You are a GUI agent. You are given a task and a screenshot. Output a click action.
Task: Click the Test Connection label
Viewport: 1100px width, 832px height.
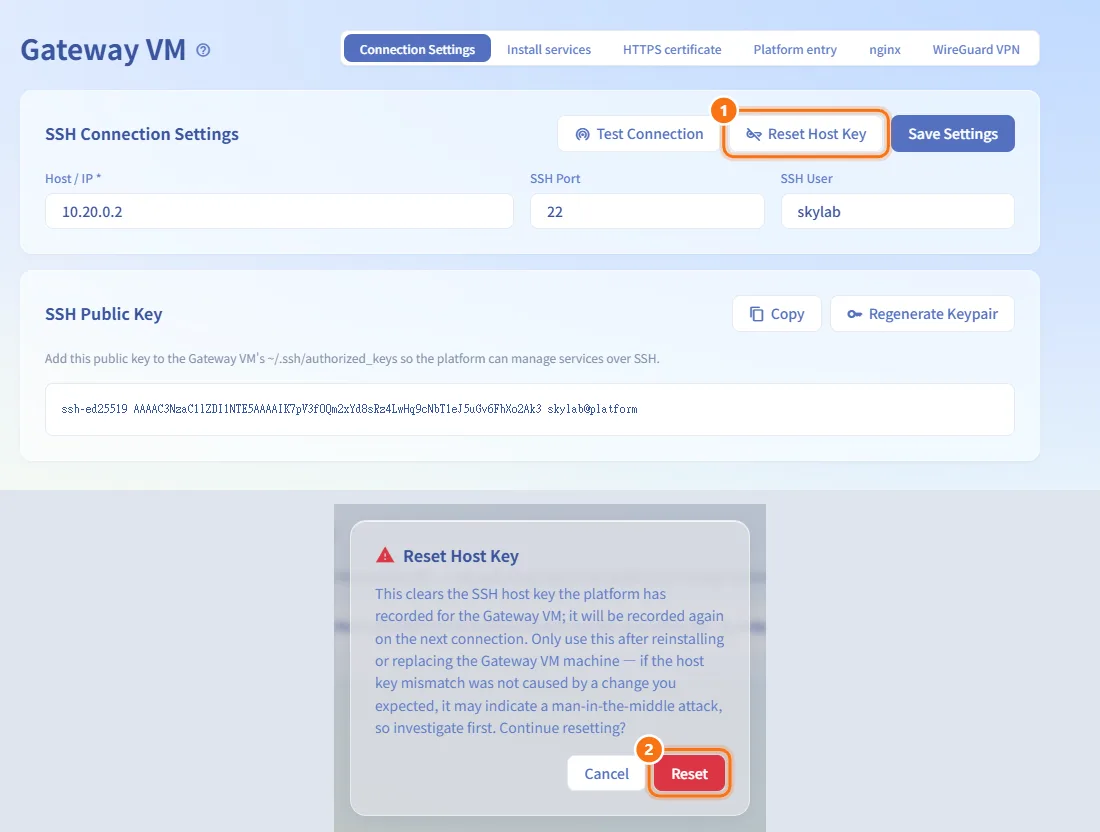650,134
